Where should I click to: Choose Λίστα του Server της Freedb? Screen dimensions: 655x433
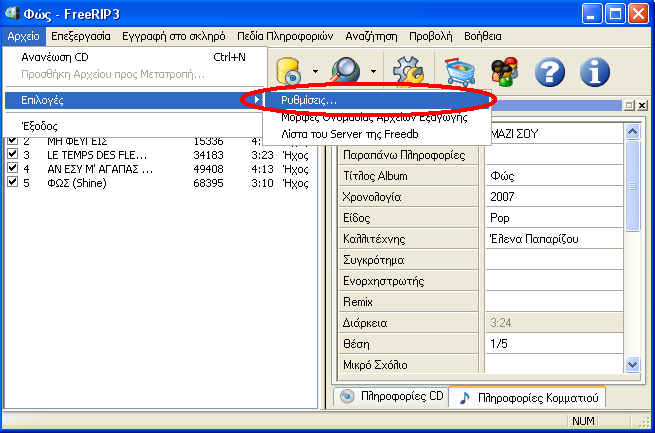377,134
